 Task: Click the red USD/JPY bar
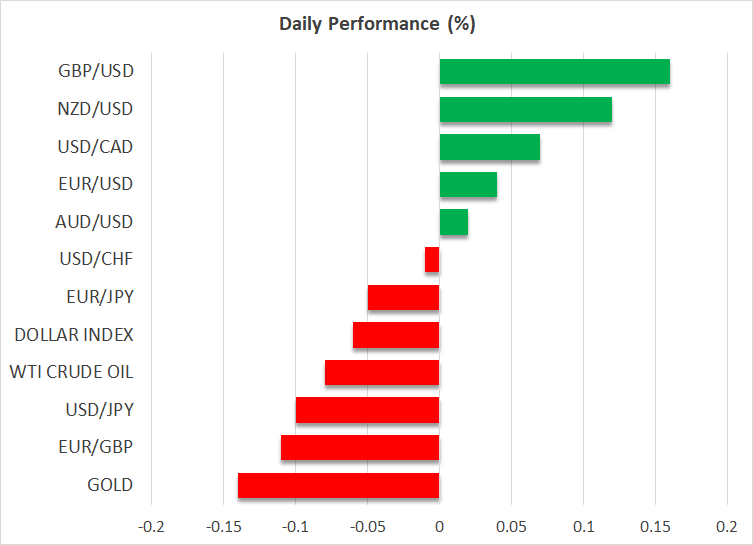(367, 410)
